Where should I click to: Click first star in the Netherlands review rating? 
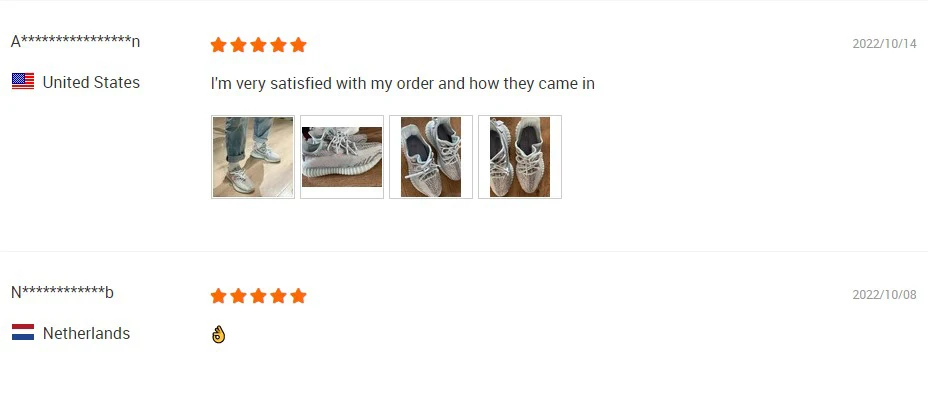[218, 296]
